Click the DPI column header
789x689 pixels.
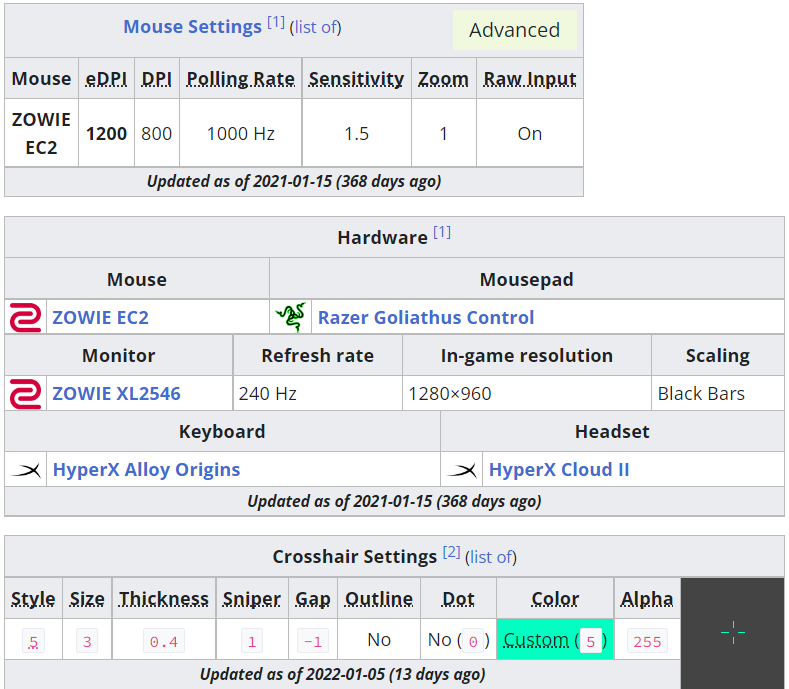156,79
